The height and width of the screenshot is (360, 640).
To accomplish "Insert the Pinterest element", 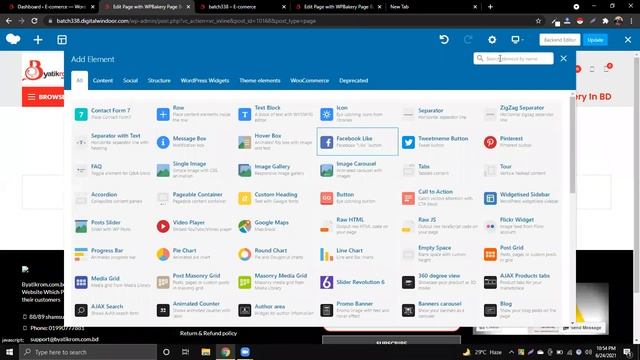I will coord(520,142).
